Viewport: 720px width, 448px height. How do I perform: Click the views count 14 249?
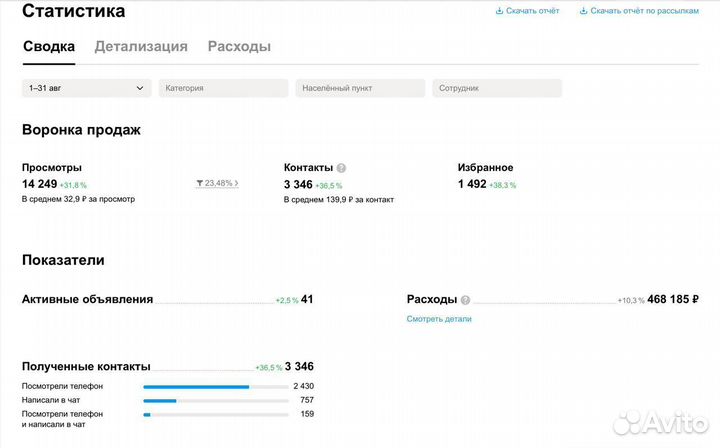click(39, 184)
